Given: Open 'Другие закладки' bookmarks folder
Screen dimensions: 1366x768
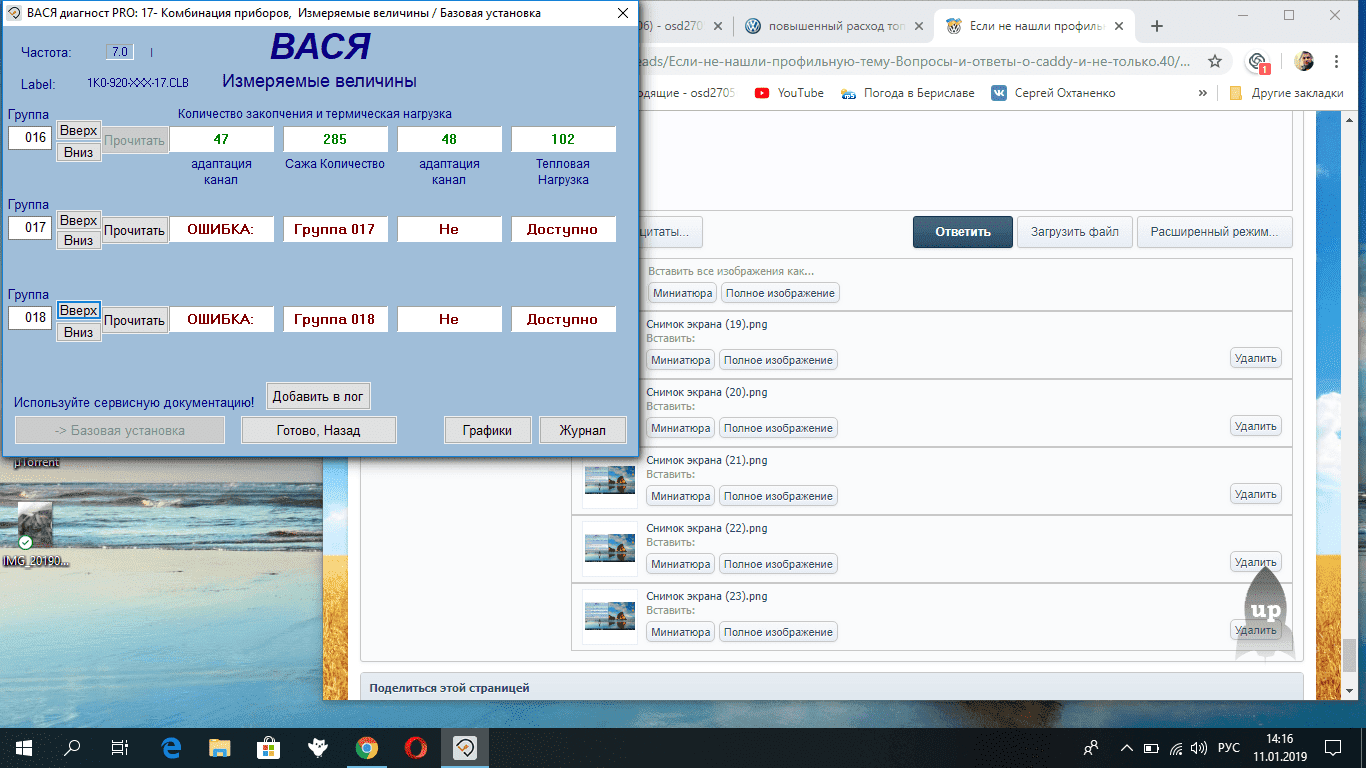Looking at the screenshot, I should point(1286,93).
